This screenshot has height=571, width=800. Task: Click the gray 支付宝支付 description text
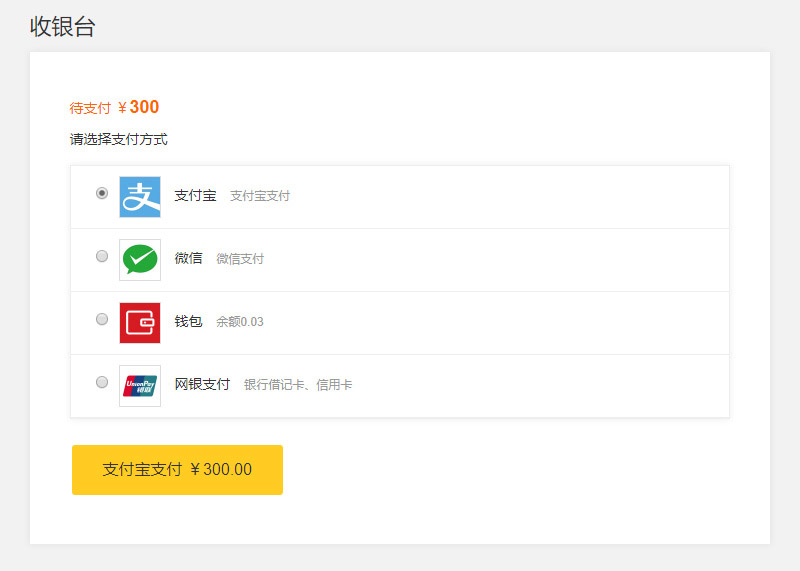(260, 196)
